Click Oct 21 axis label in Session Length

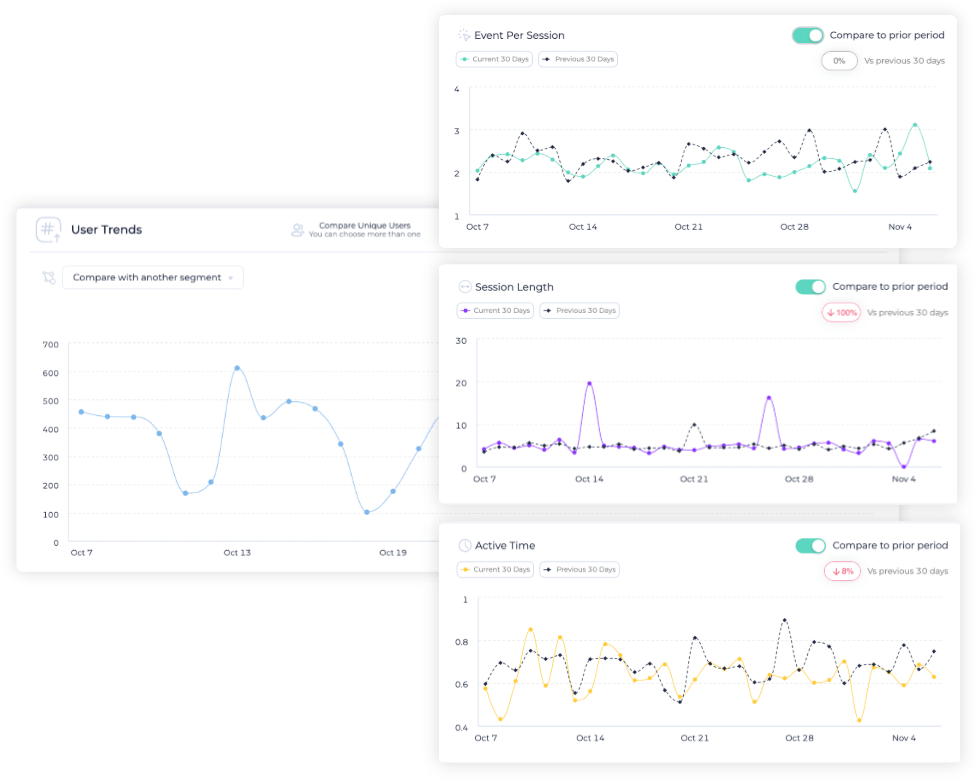694,479
